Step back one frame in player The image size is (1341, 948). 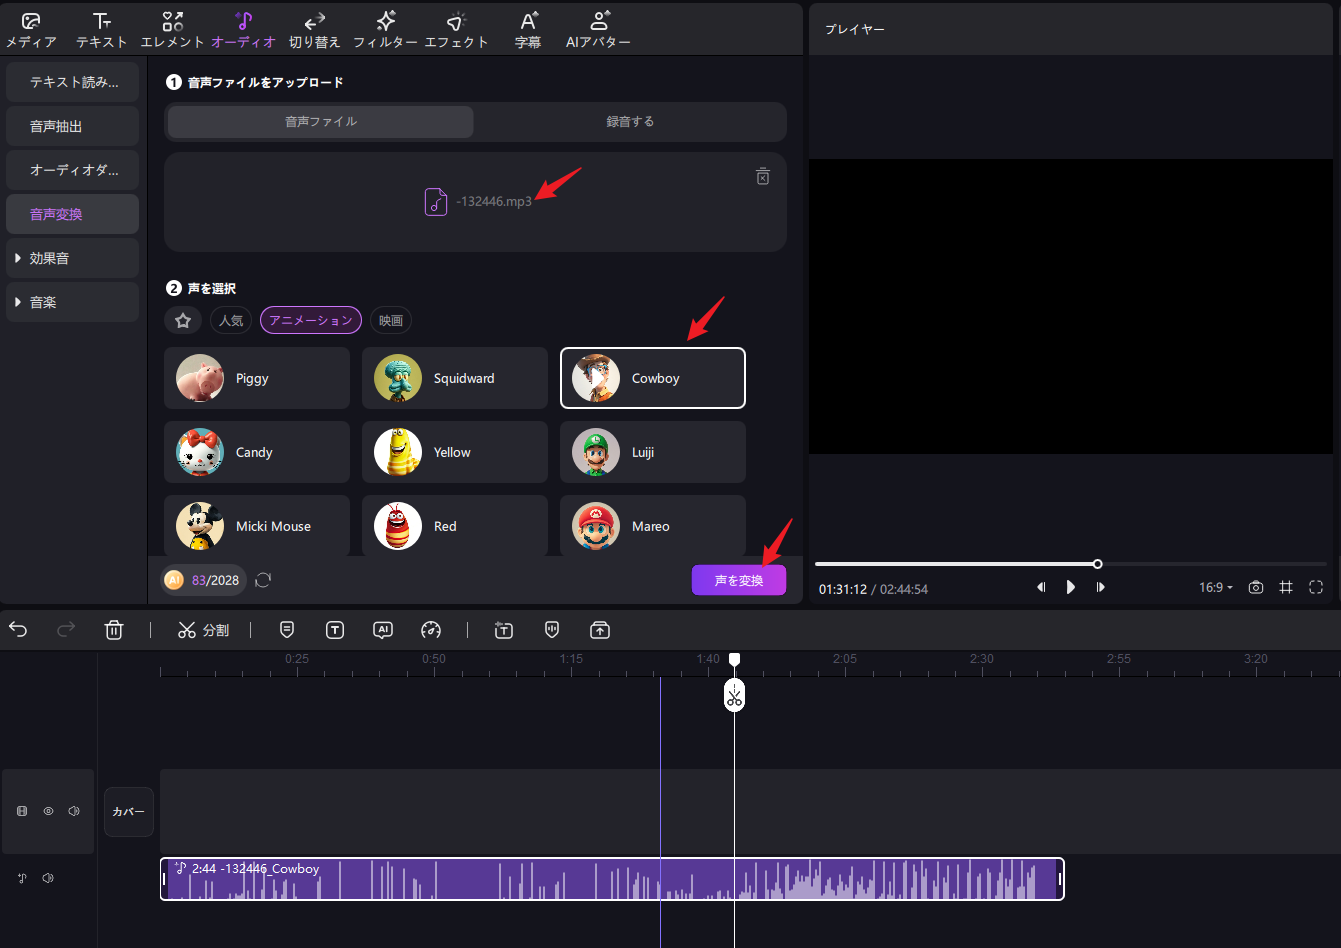pos(1041,587)
